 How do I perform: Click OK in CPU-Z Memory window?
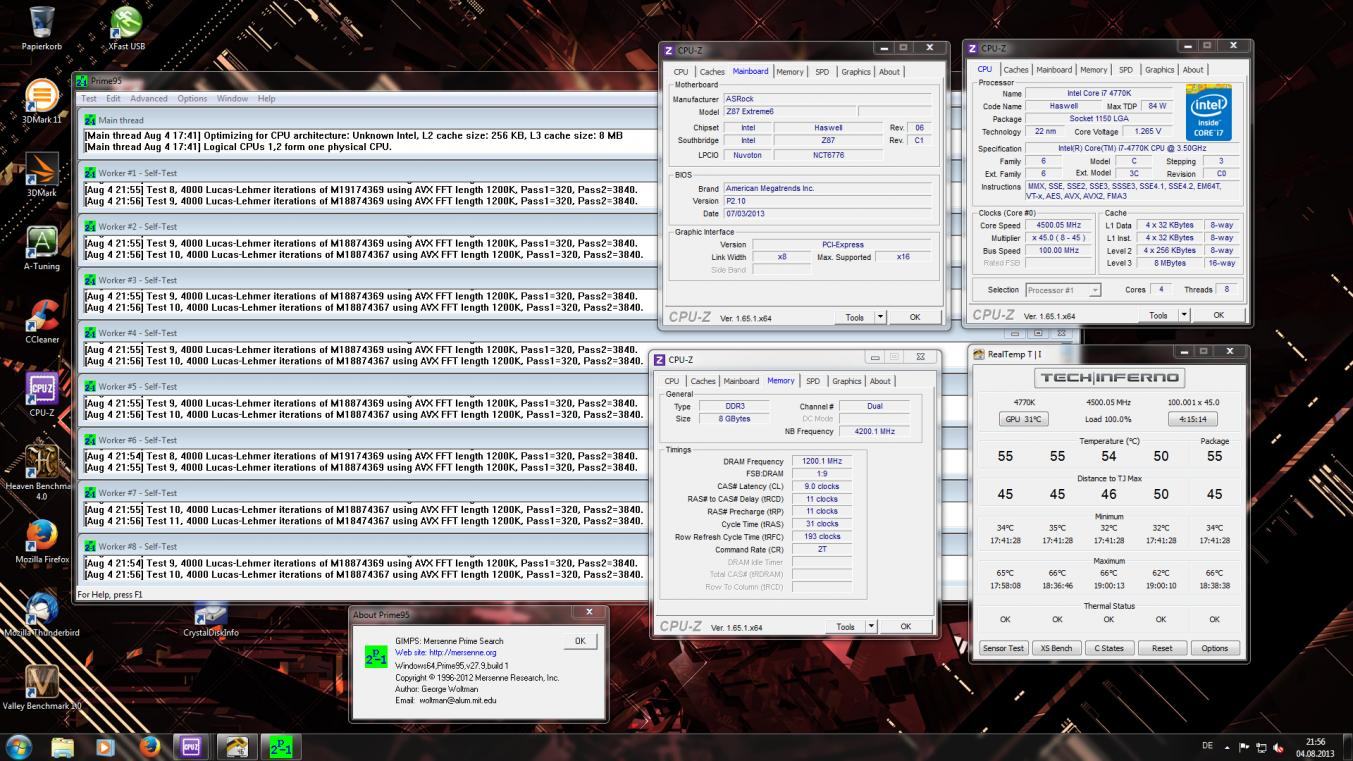pos(905,626)
